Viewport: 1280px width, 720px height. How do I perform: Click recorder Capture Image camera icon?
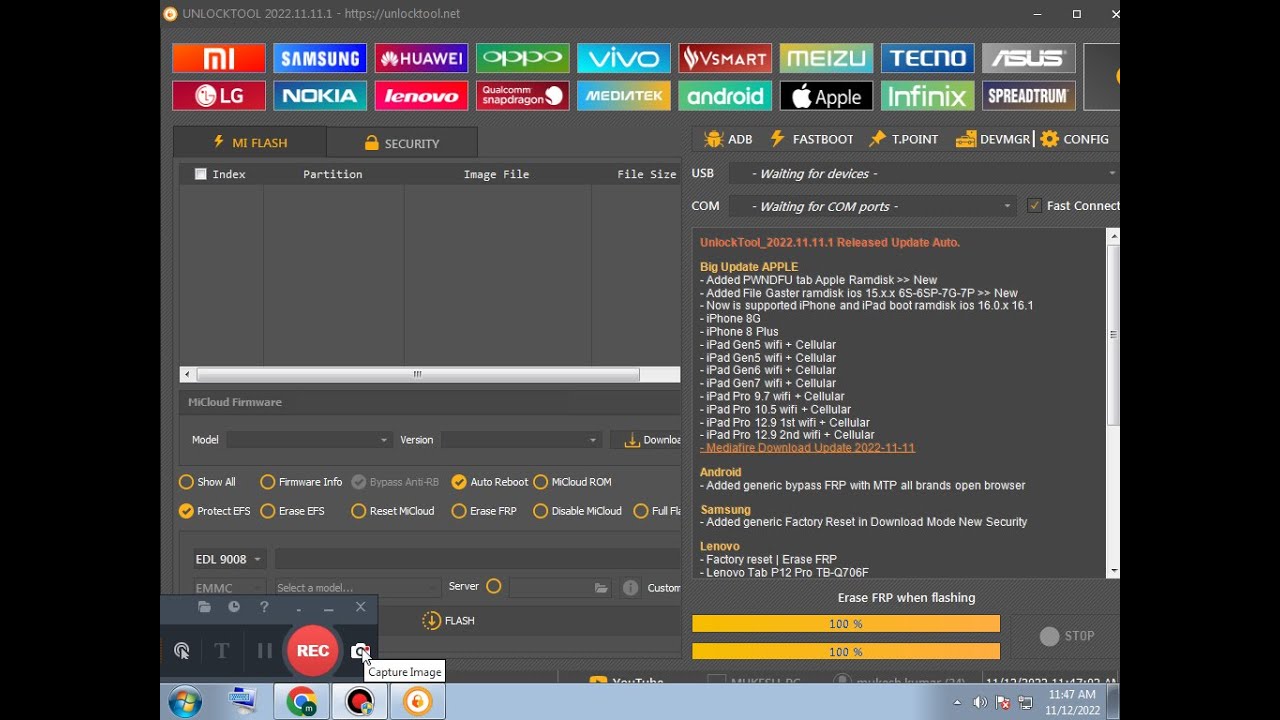[x=360, y=651]
